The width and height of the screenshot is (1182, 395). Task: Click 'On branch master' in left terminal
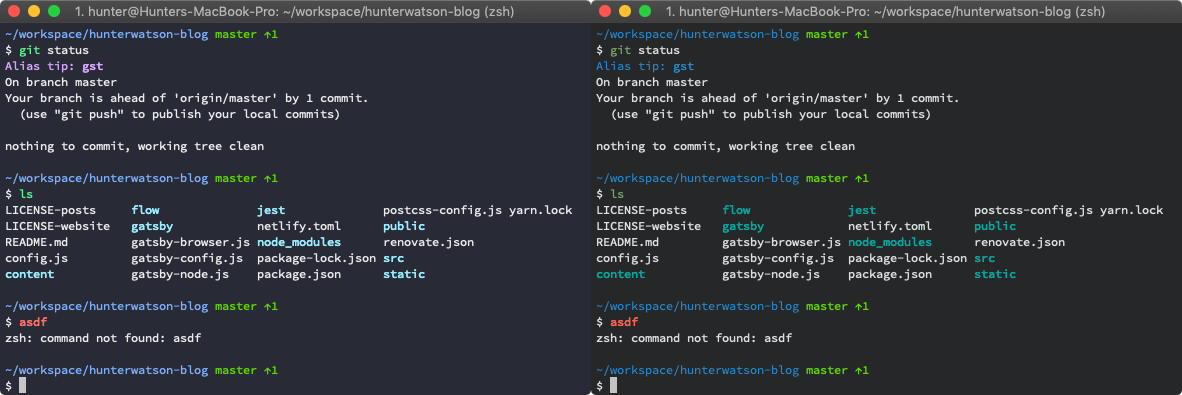pos(61,82)
